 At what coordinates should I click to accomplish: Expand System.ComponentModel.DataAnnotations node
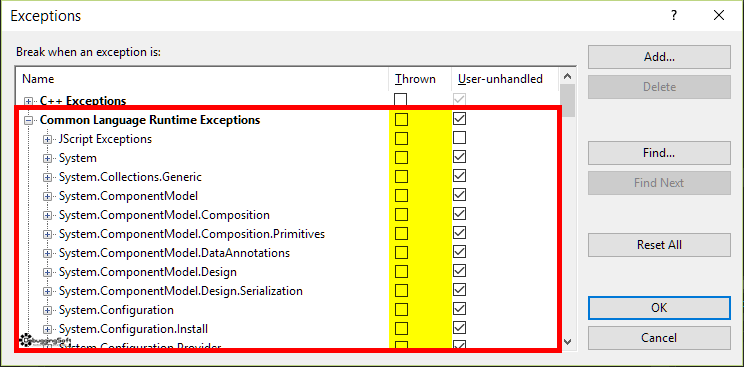(47, 253)
